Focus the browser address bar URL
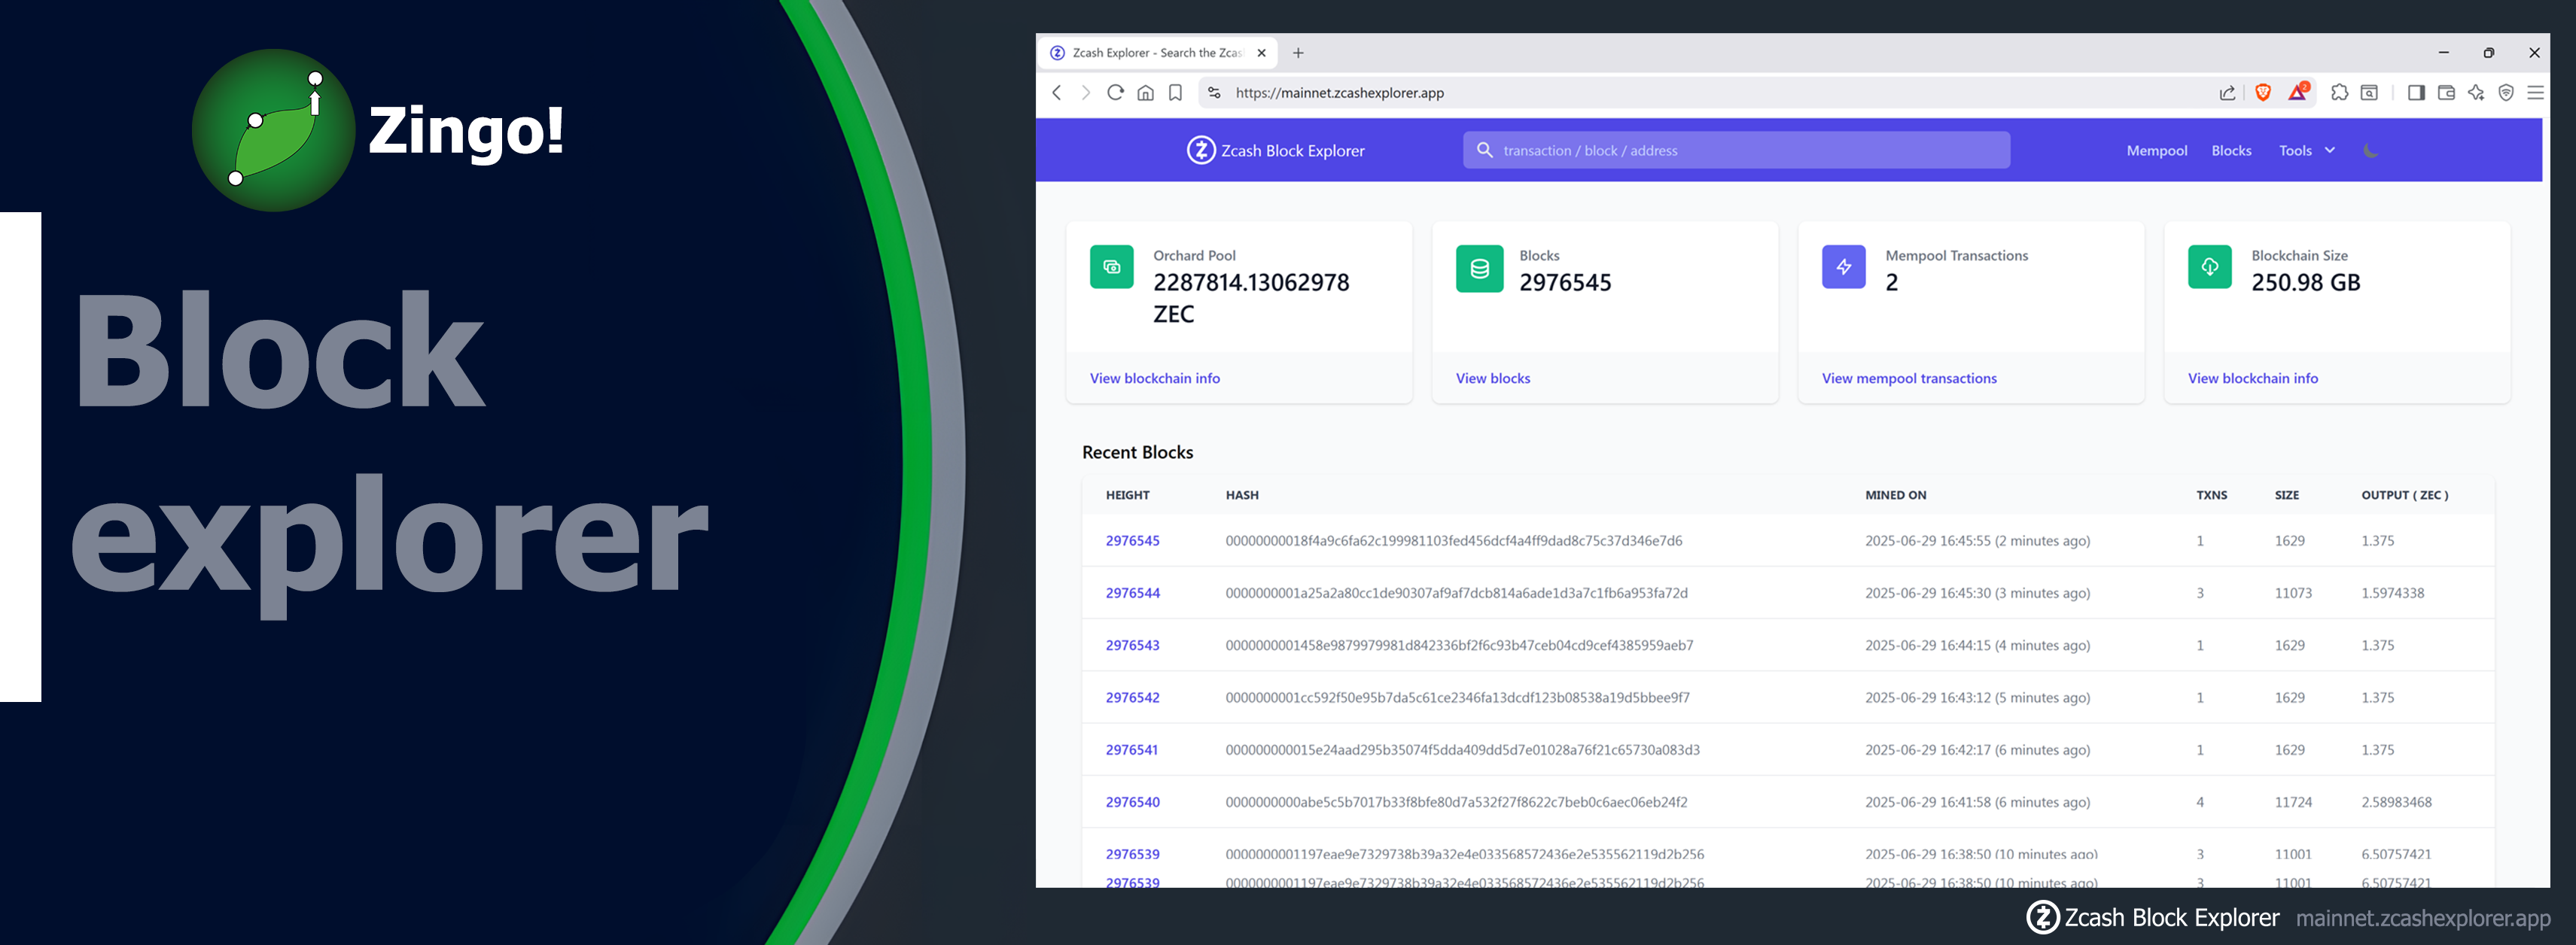This screenshot has width=2576, height=945. (x=1339, y=93)
